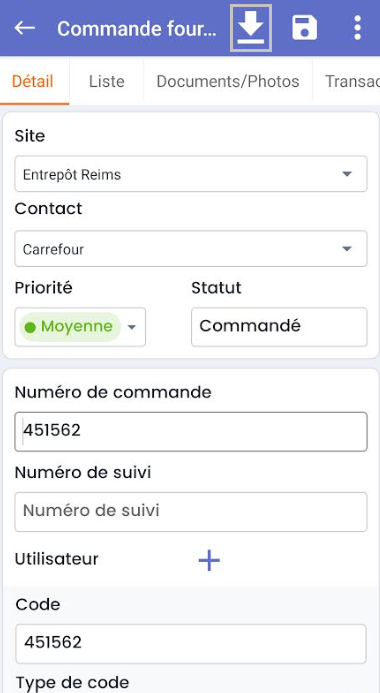
Task: Click the empty Numéro de suivi field
Action: coord(191,512)
